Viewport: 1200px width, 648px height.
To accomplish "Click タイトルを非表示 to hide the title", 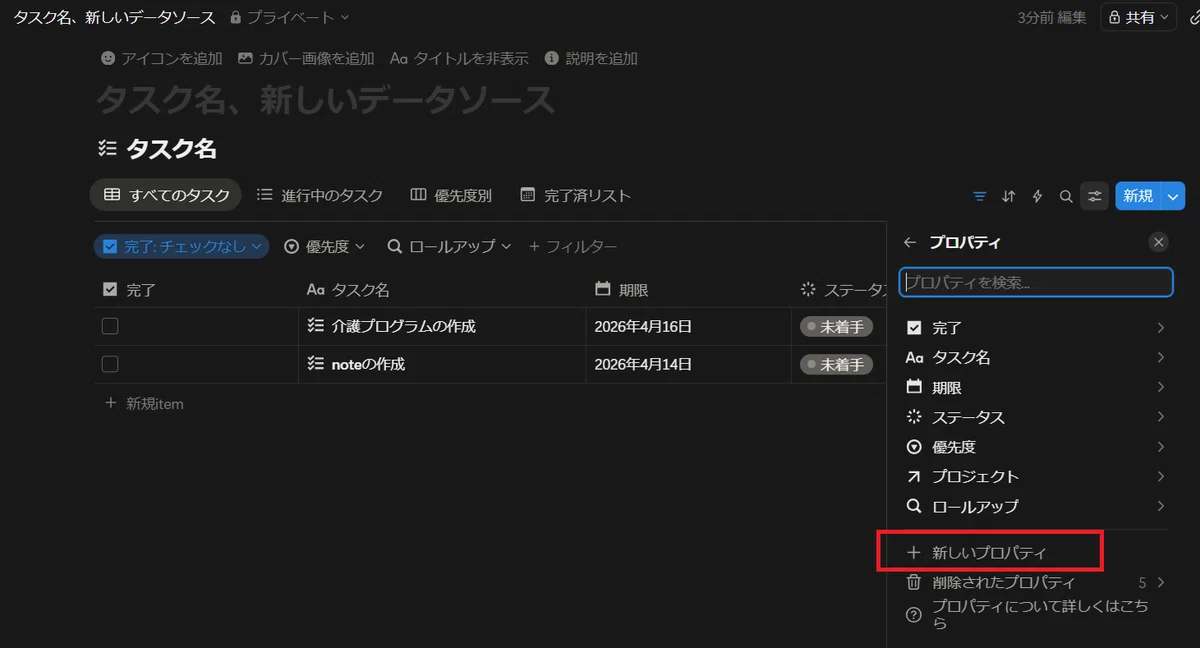I will pyautogui.click(x=459, y=58).
